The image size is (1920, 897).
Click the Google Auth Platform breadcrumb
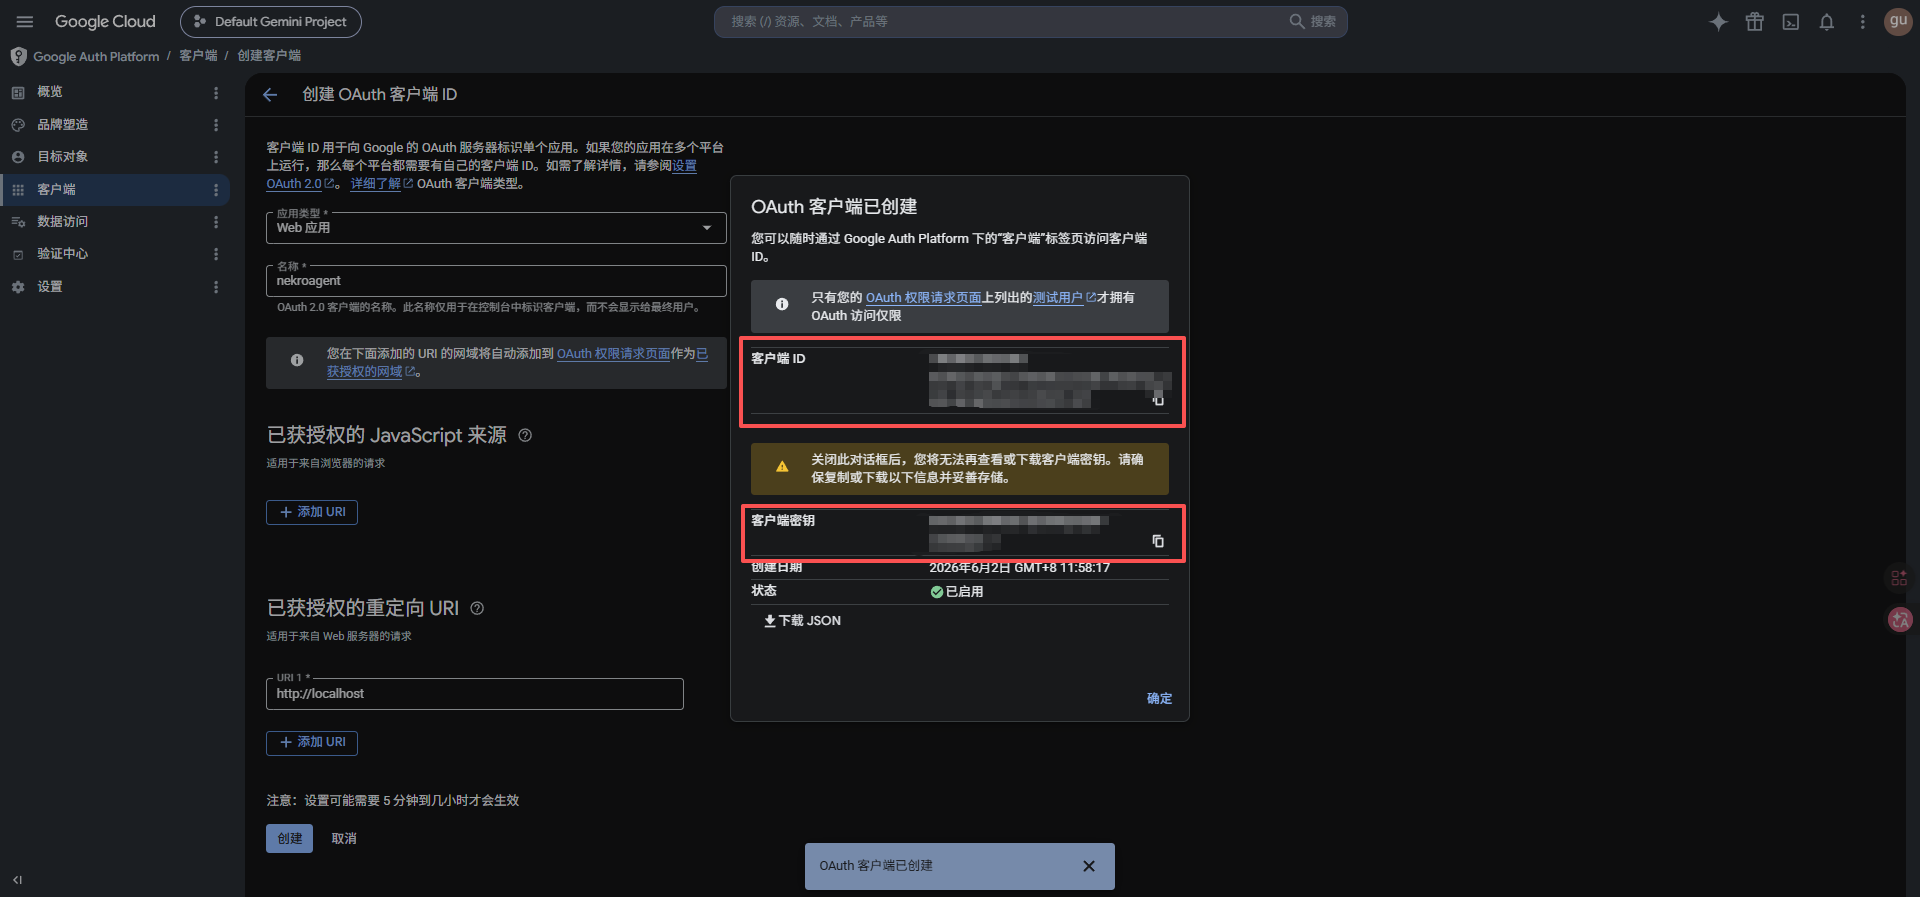96,57
